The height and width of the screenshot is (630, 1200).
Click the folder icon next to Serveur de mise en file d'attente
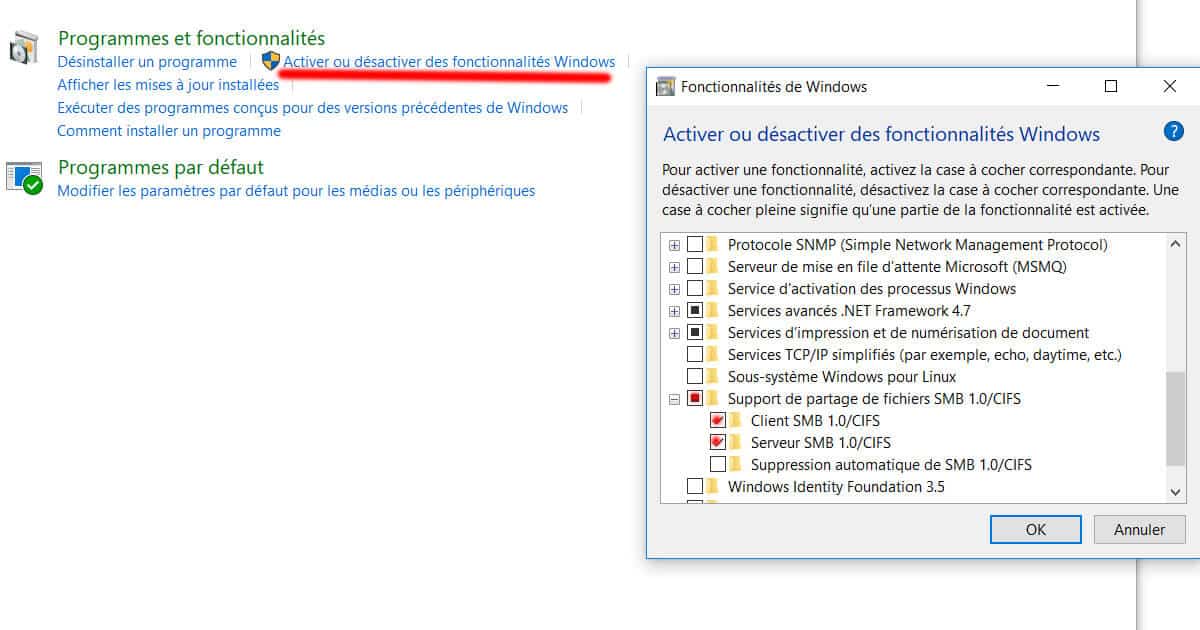713,266
